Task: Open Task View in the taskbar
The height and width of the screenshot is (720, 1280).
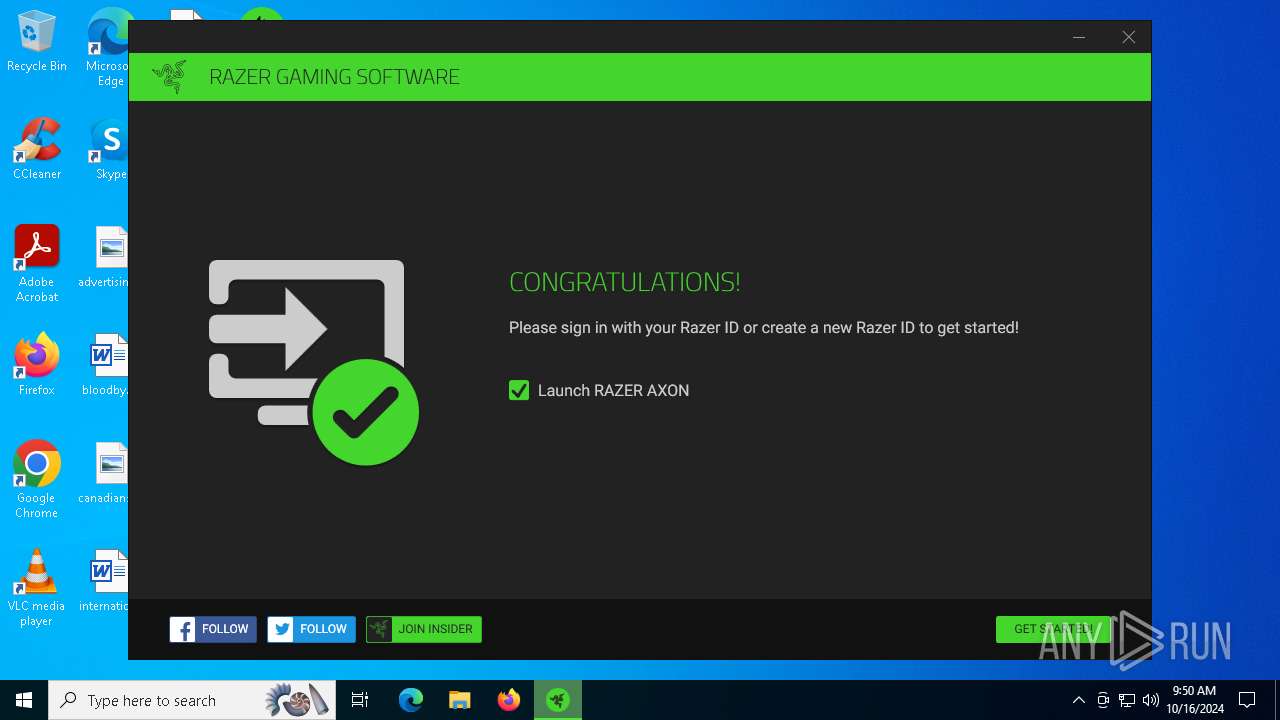Action: 360,700
